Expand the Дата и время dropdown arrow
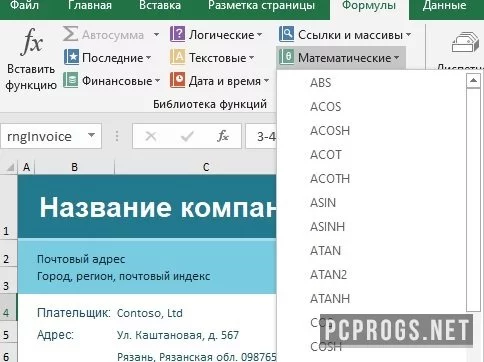The image size is (484, 362). click(x=266, y=81)
